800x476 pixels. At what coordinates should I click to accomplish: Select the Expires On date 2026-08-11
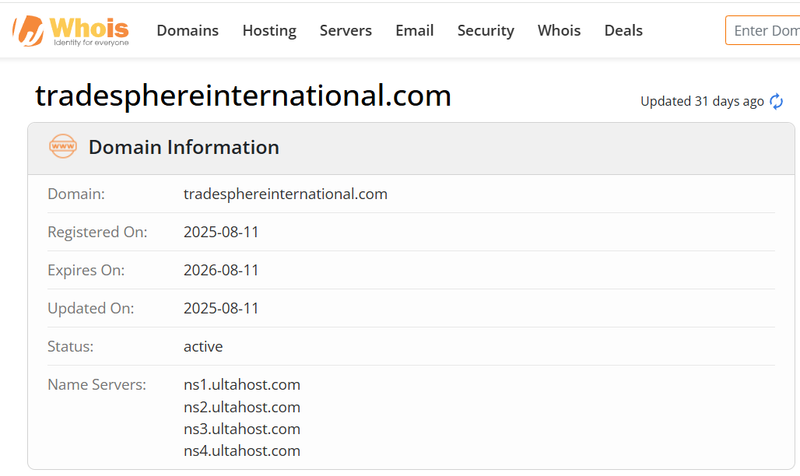tap(221, 270)
